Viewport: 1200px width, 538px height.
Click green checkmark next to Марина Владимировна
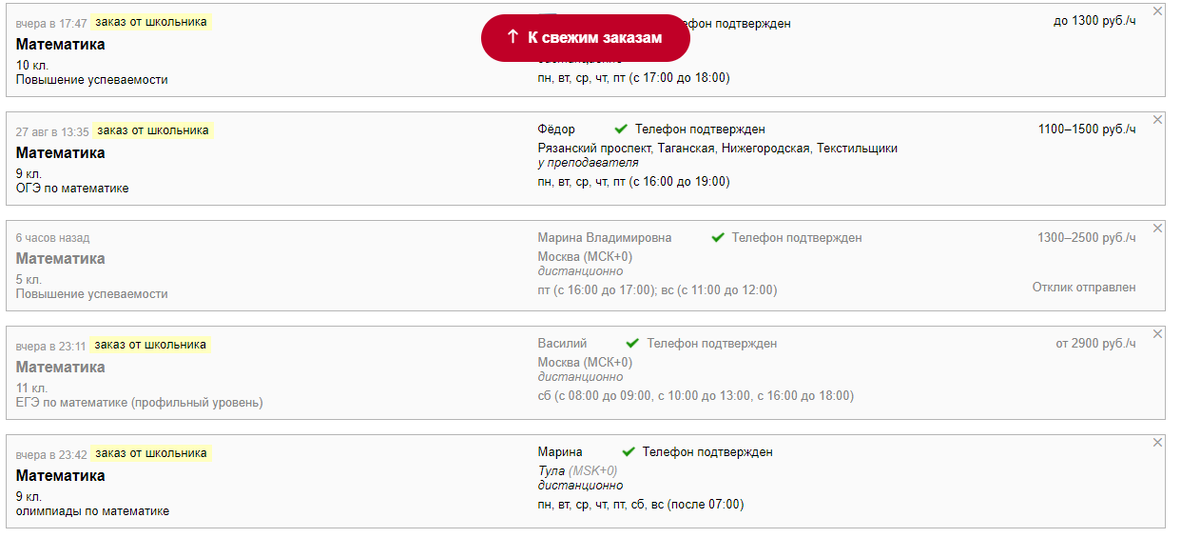(x=718, y=238)
